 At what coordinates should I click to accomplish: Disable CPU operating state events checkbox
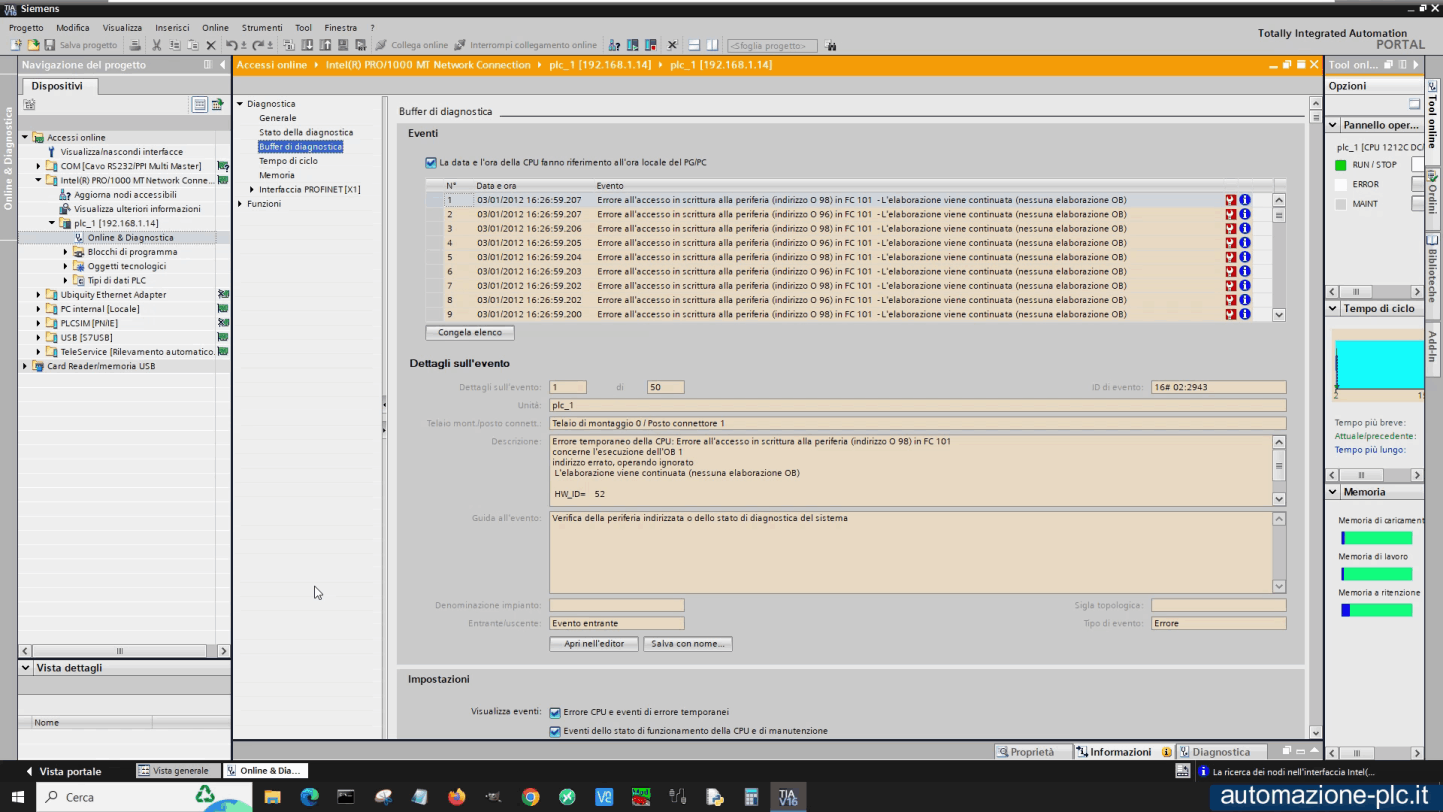555,731
